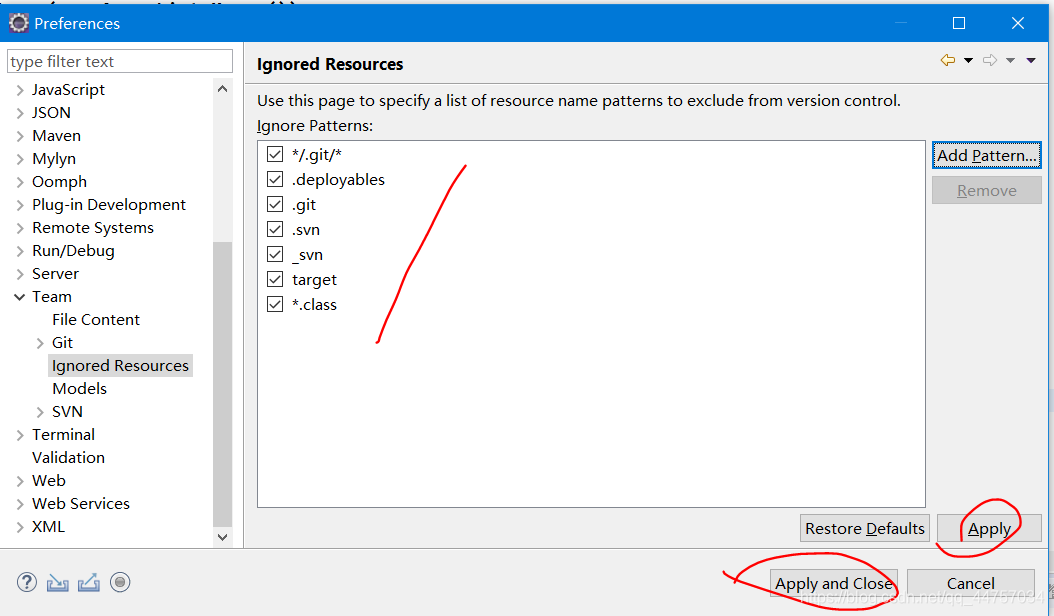Click the Oomph preference recorder icon
Viewport: 1054px width, 616px height.
(120, 582)
